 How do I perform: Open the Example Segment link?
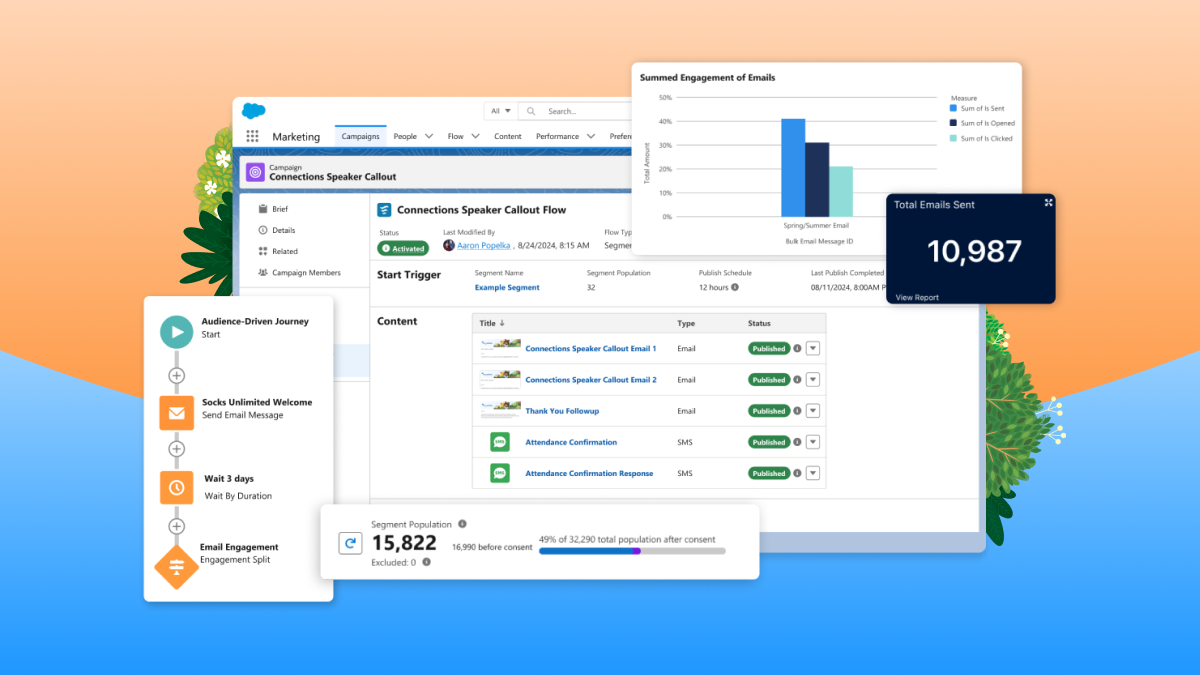point(506,288)
